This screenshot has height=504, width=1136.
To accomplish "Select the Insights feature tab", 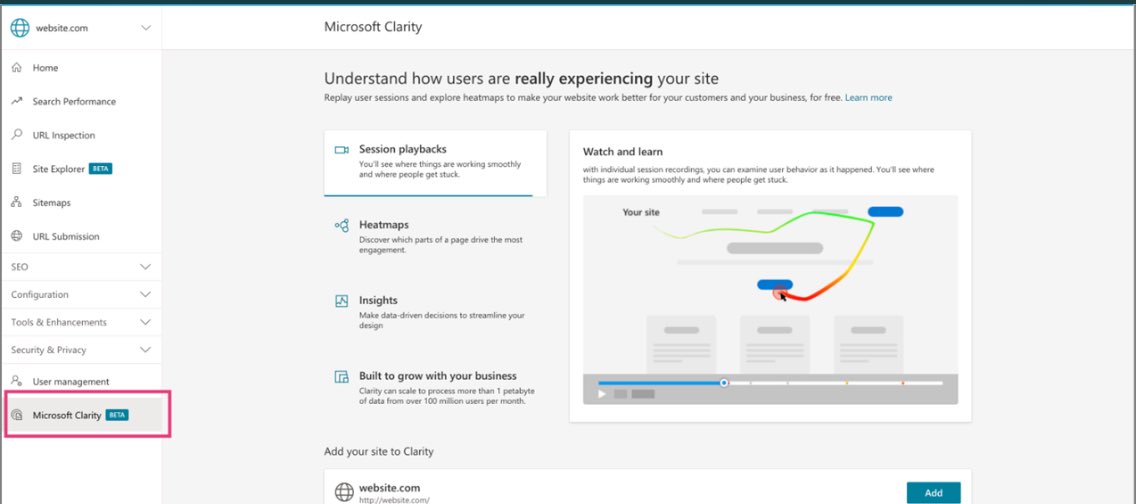I will pos(435,312).
